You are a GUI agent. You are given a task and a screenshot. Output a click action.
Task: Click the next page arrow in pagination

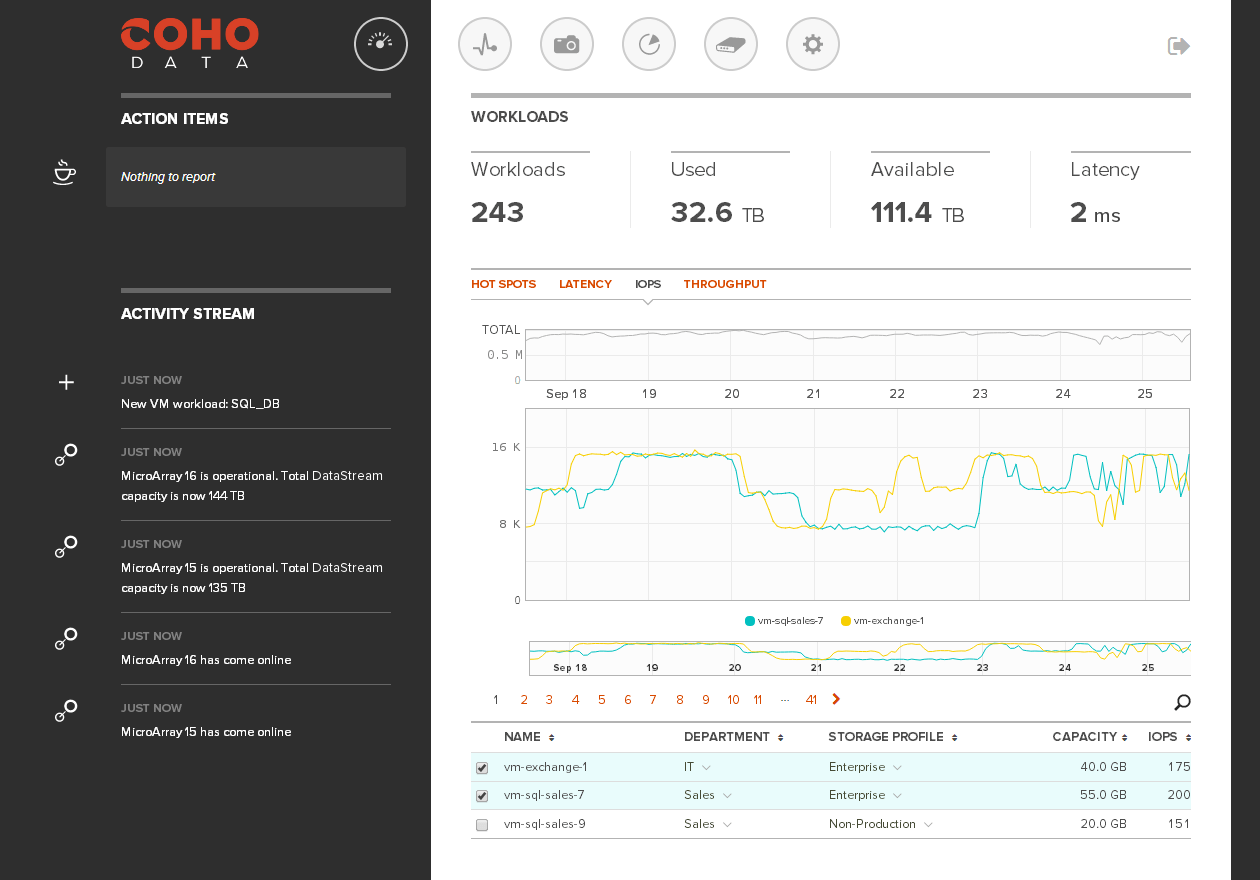836,699
